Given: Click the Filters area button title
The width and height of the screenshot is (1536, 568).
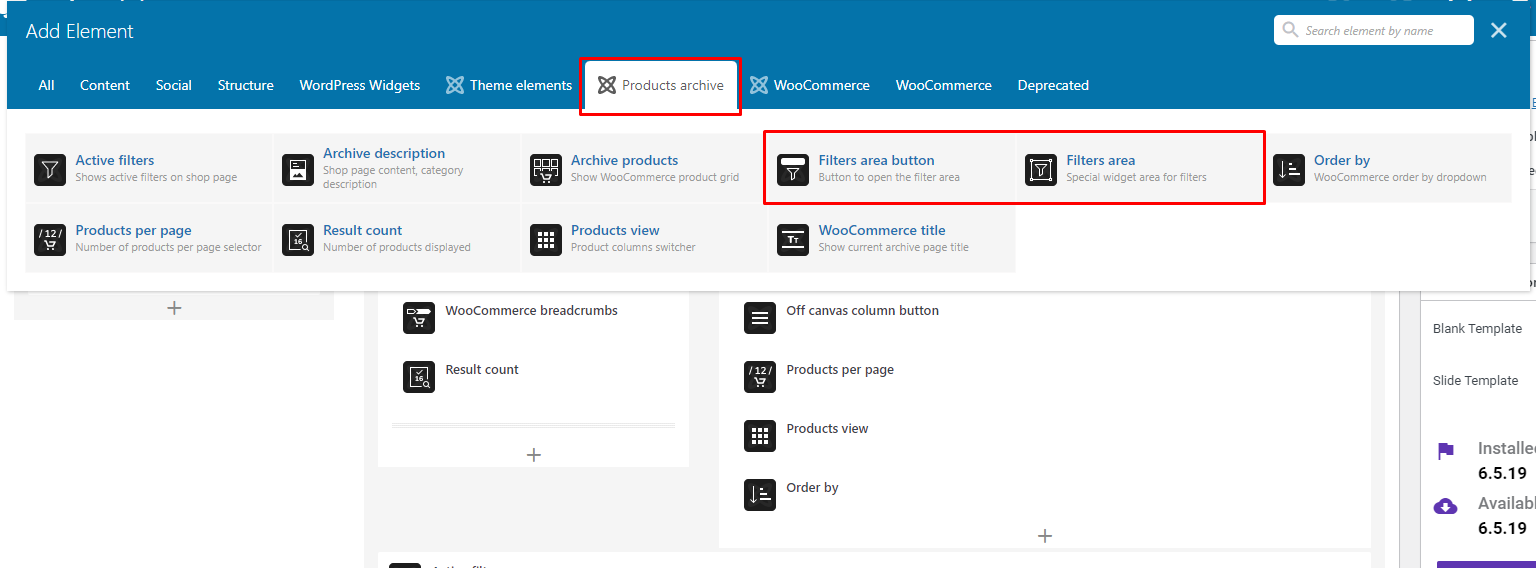Looking at the screenshot, I should pos(876,160).
